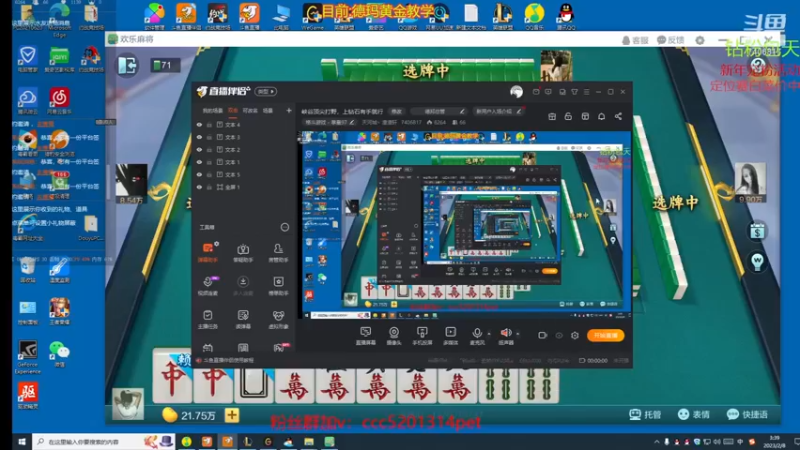800x450 pixels.
Task: Exit the mahjong table using the door icon
Action: [128, 65]
